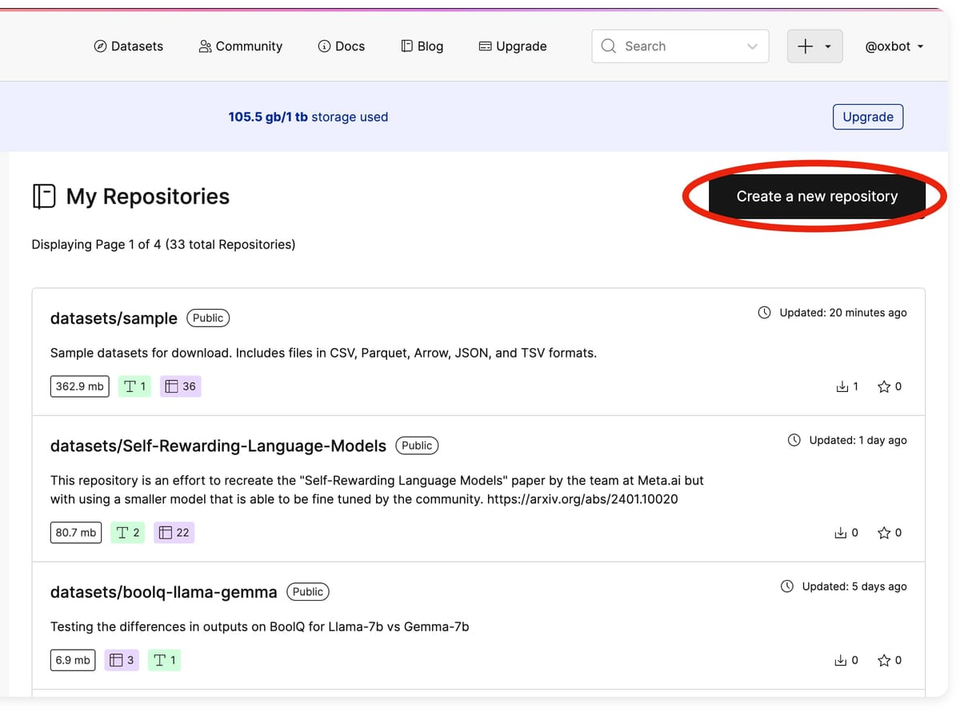The image size is (960, 720).
Task: Click the Blog icon in the top navigation
Action: (407, 46)
